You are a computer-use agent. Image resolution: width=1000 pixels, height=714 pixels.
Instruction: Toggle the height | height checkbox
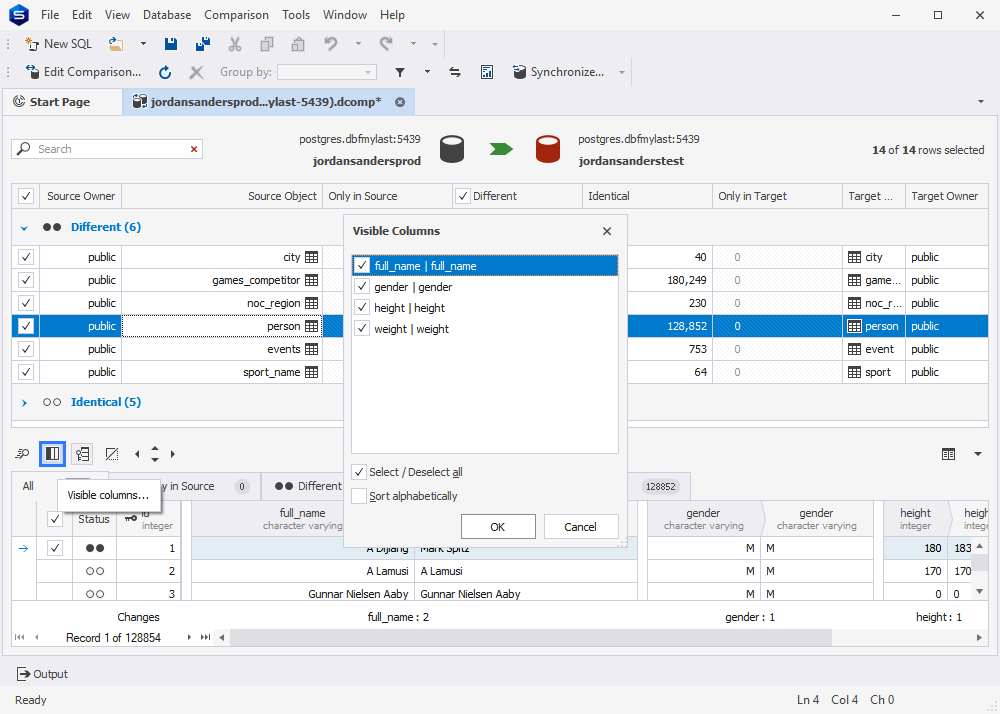click(362, 307)
